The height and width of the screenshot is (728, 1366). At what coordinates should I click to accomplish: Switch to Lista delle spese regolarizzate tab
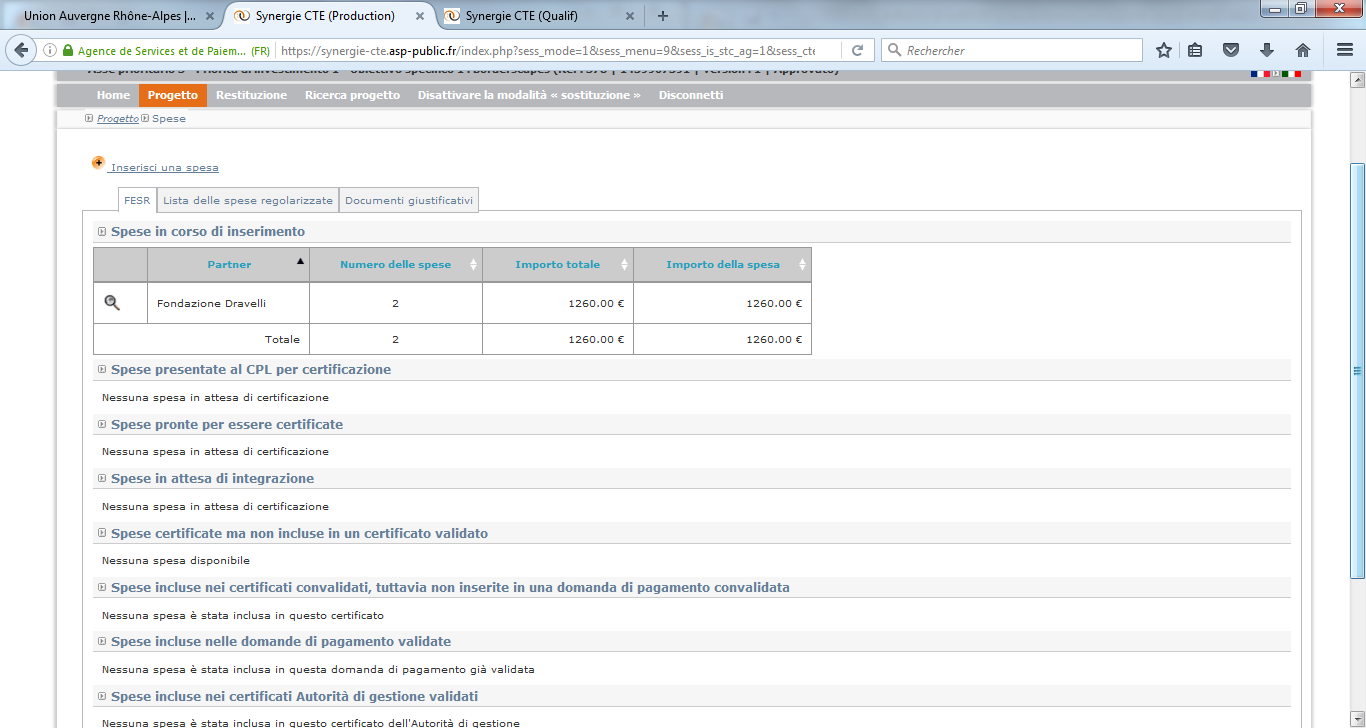tap(248, 200)
